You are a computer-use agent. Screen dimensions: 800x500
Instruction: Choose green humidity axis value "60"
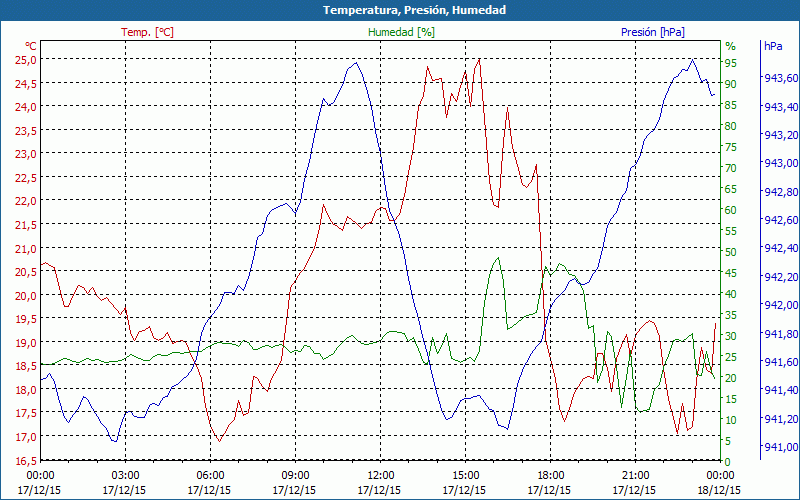coord(731,210)
